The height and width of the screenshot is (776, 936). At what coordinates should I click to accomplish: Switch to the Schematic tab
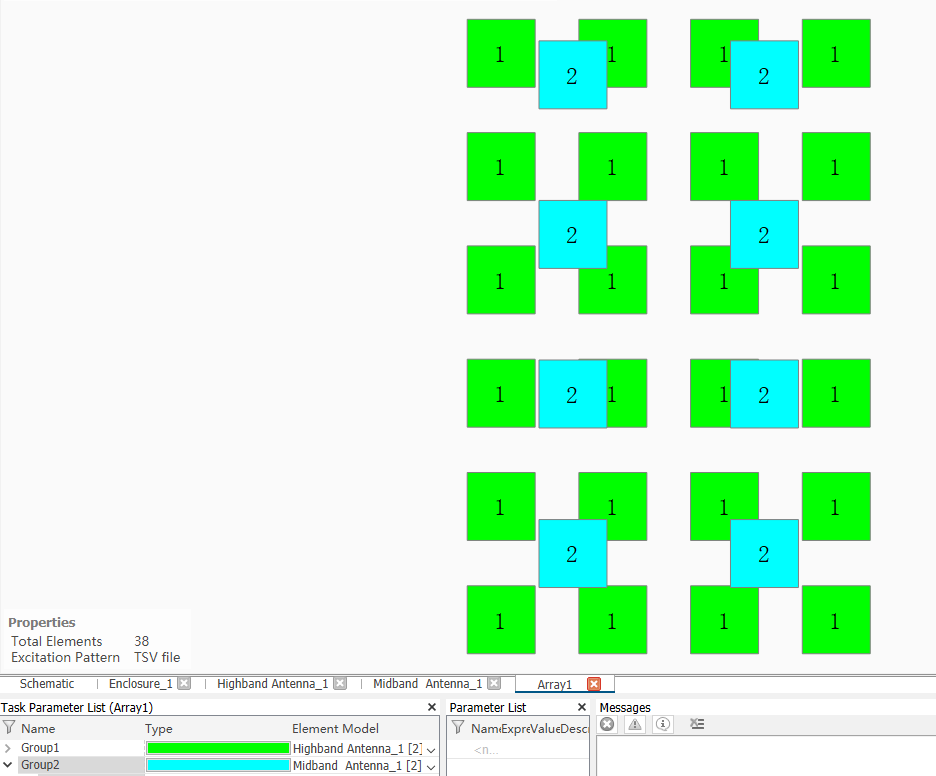pos(47,684)
